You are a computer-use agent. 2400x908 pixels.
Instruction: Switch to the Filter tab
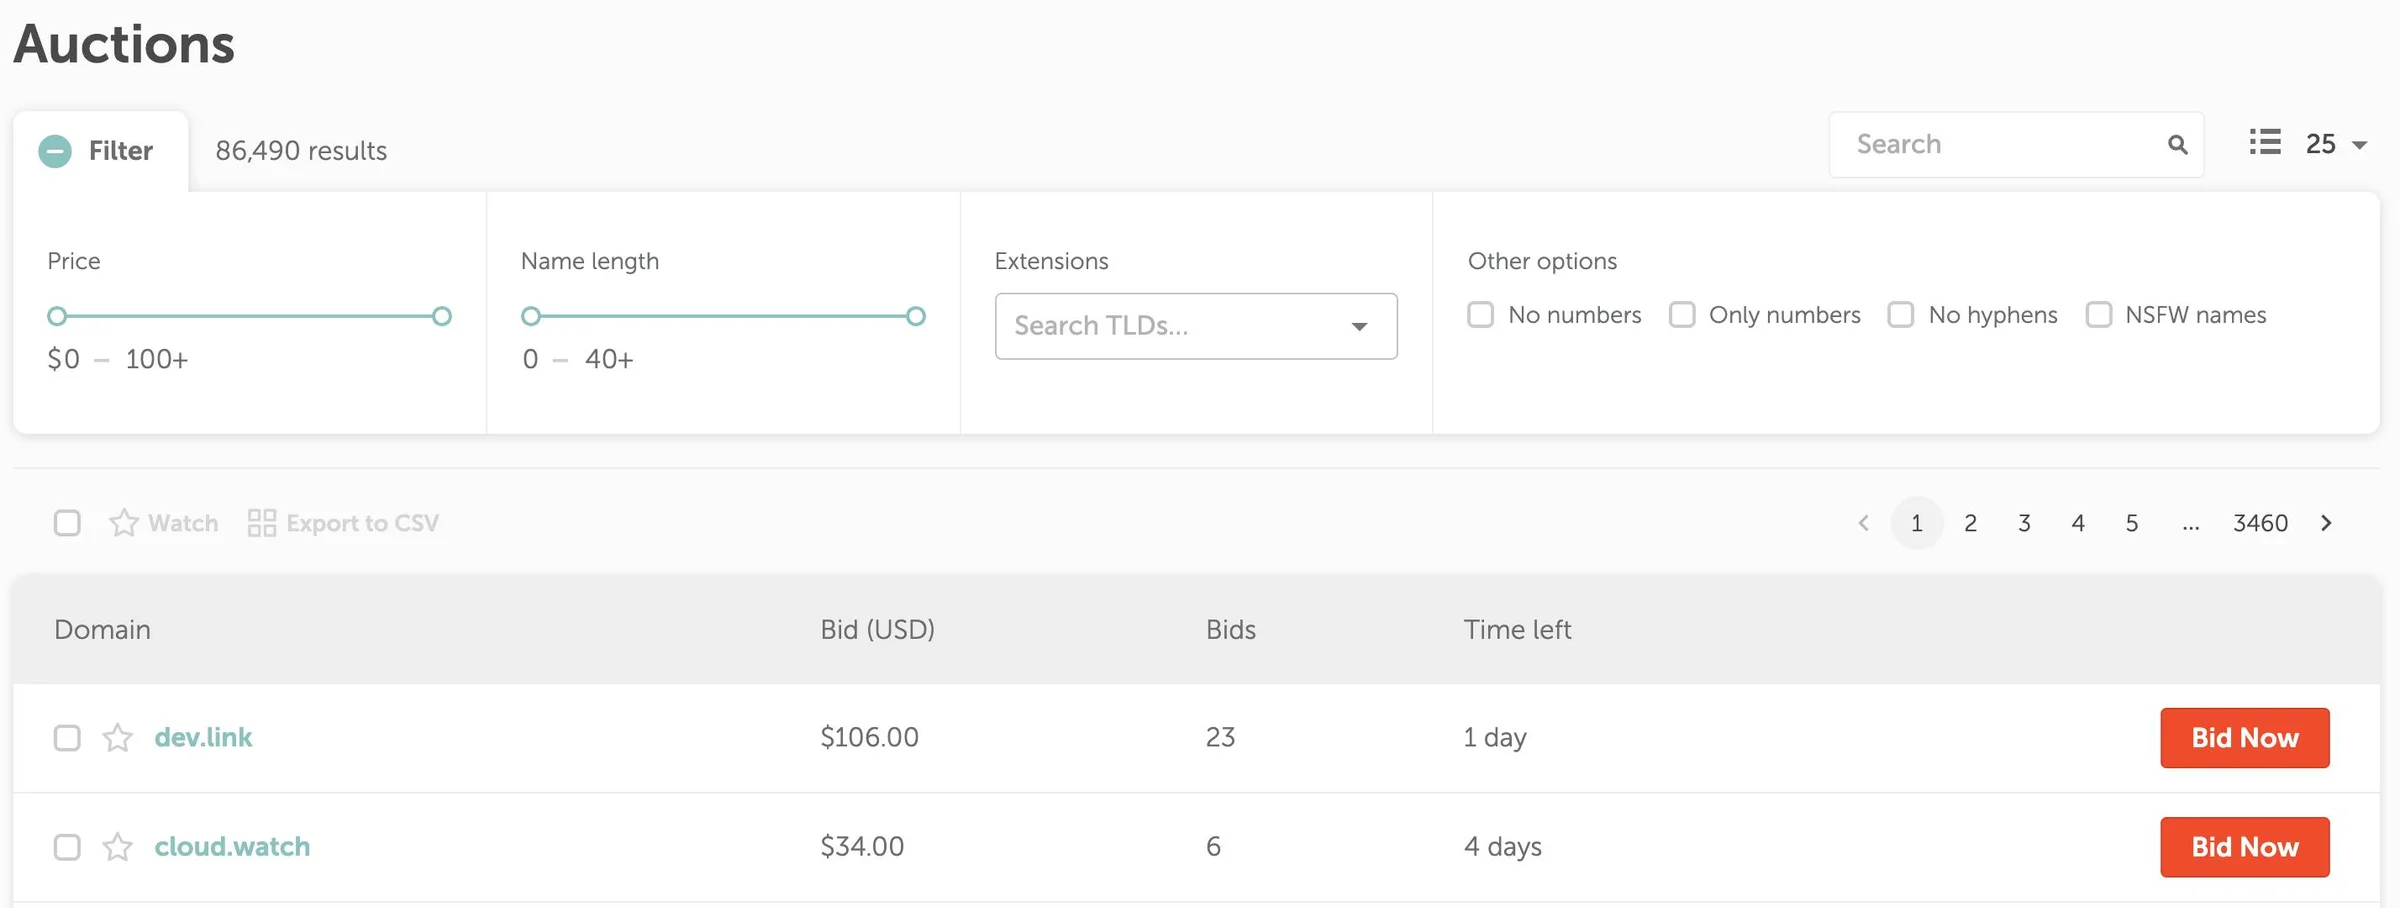[x=101, y=151]
